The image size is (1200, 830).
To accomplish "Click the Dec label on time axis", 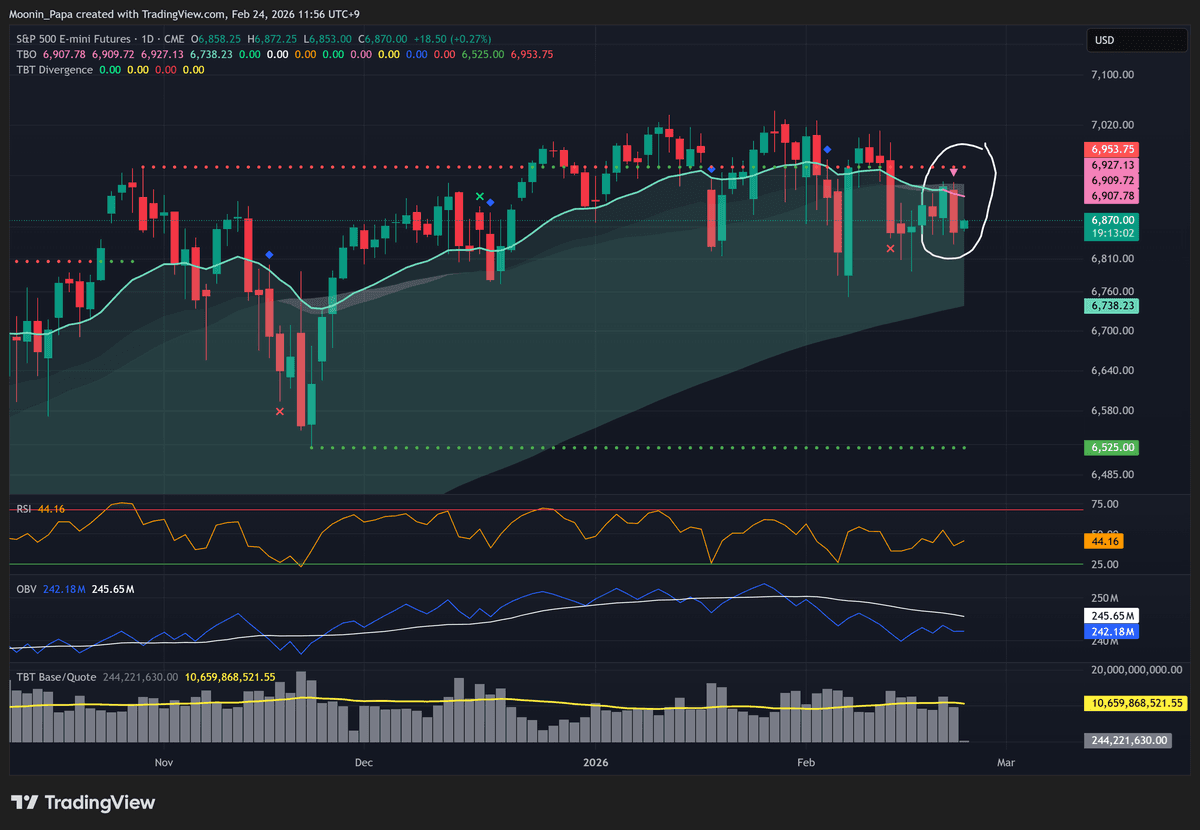I will (x=363, y=762).
